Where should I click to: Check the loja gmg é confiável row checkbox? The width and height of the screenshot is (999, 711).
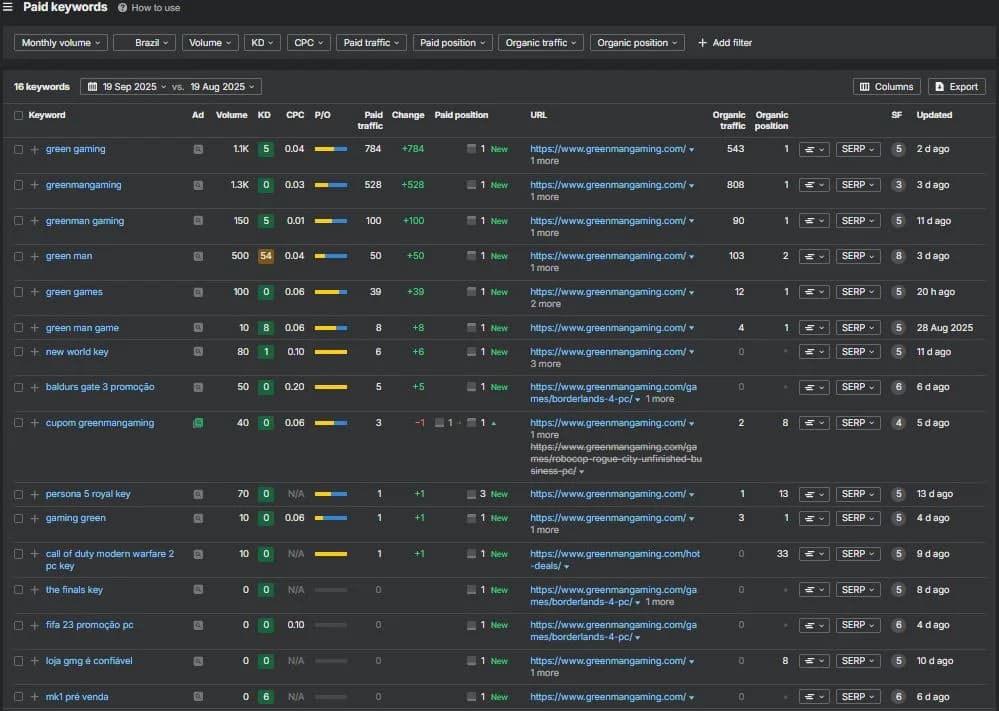tap(18, 661)
